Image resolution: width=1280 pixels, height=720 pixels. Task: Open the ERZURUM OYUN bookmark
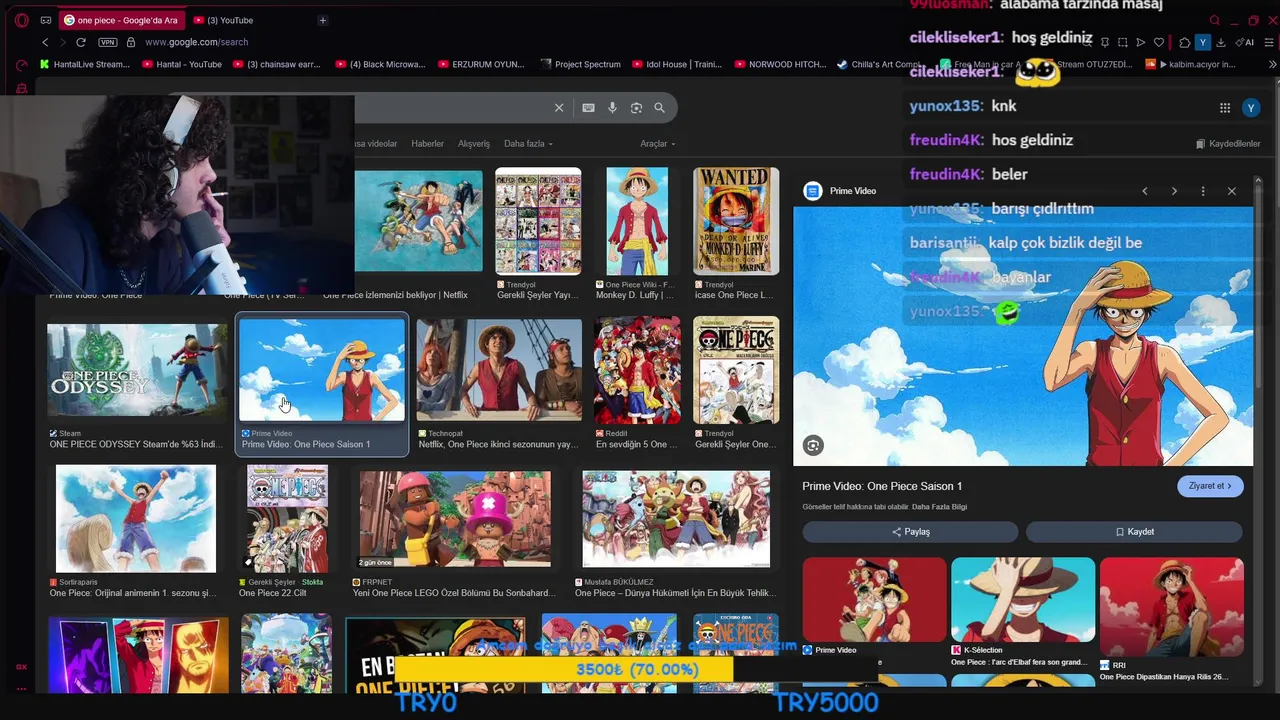click(480, 64)
